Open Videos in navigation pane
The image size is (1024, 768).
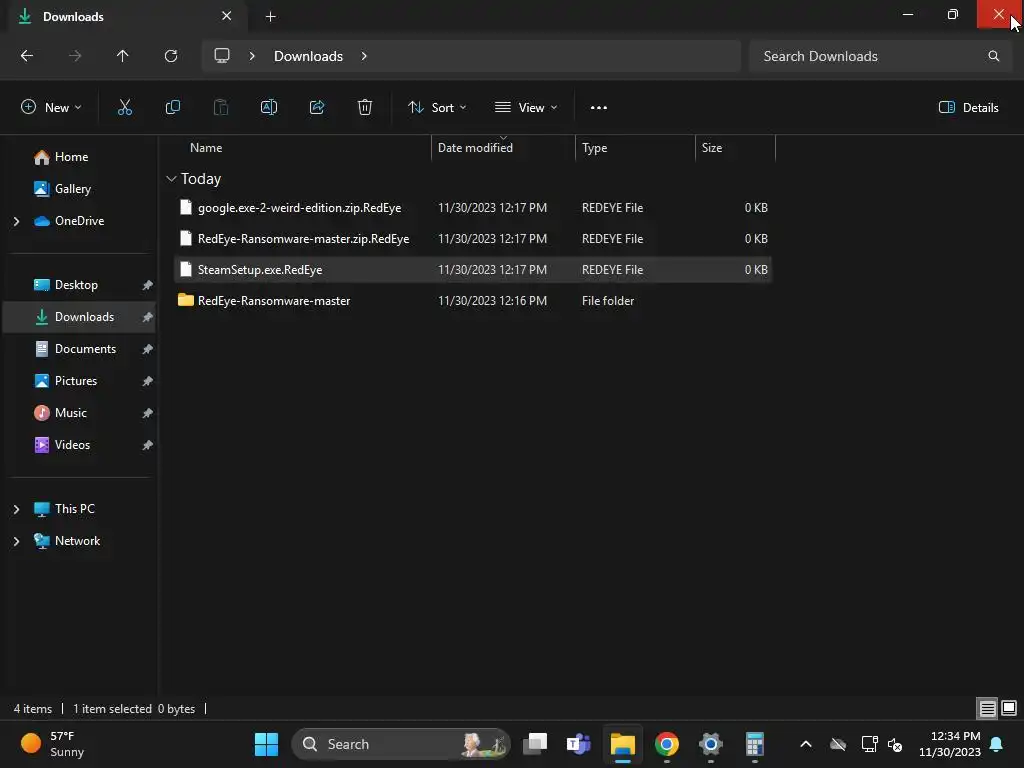[x=72, y=445]
